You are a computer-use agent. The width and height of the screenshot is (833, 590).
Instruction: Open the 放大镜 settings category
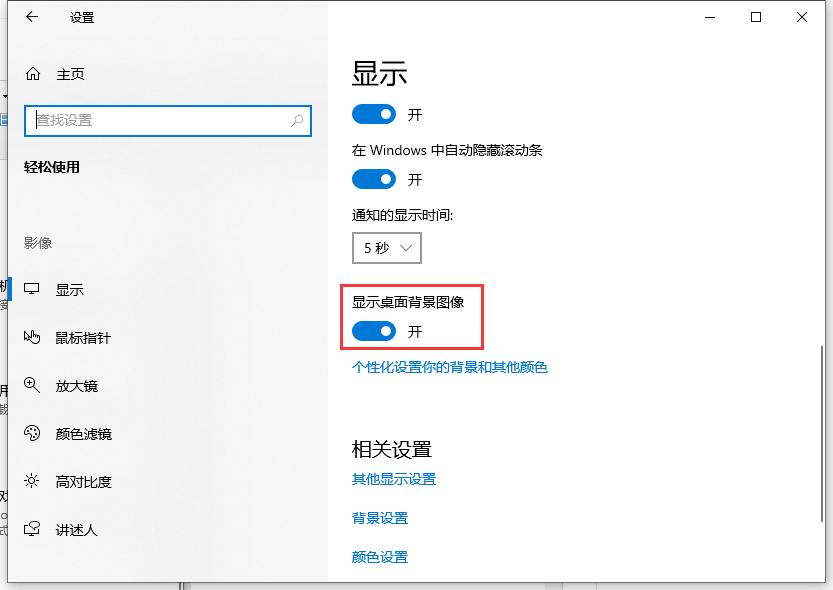(x=77, y=386)
